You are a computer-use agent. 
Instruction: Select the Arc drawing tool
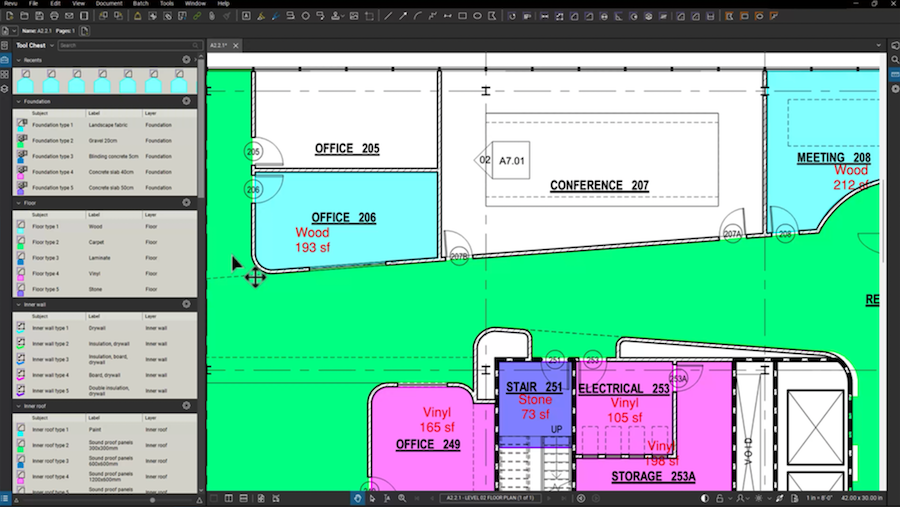[x=418, y=16]
